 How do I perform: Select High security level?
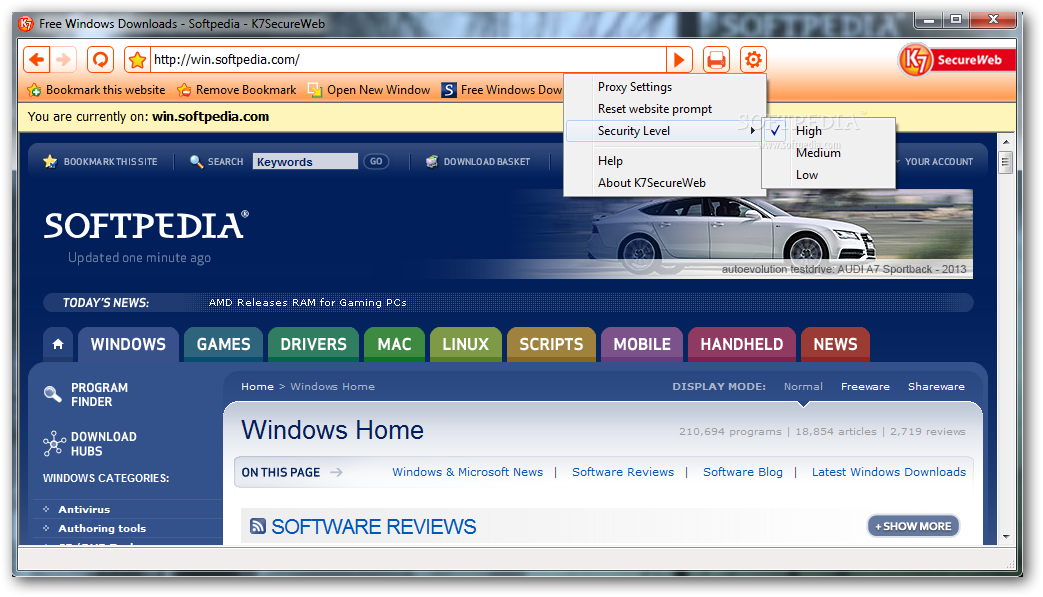coord(829,131)
